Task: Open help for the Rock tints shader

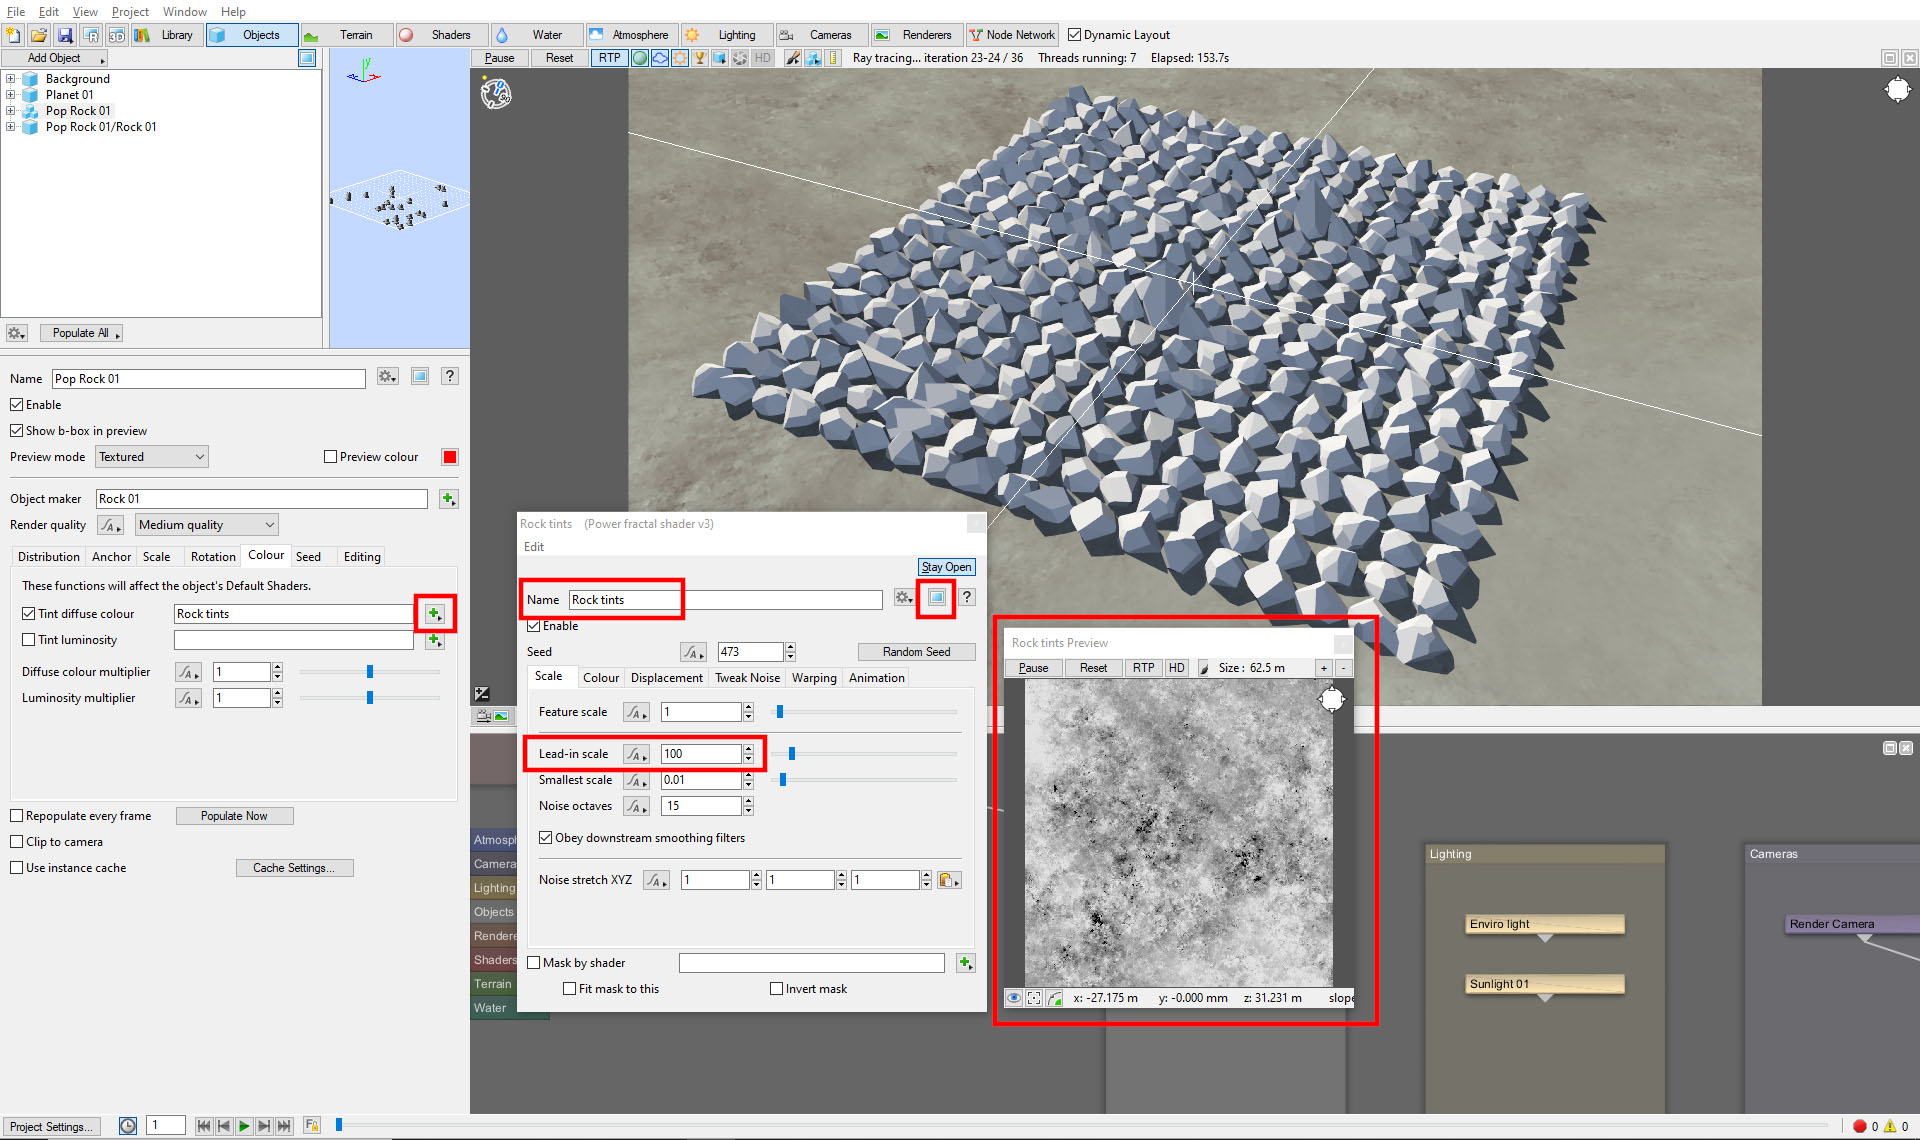Action: coord(967,597)
